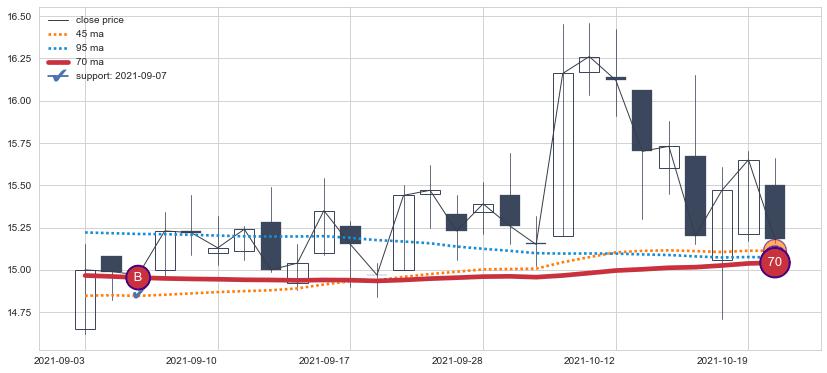
Task: Click the 2021-09-17 x-axis date label
Action: (323, 361)
